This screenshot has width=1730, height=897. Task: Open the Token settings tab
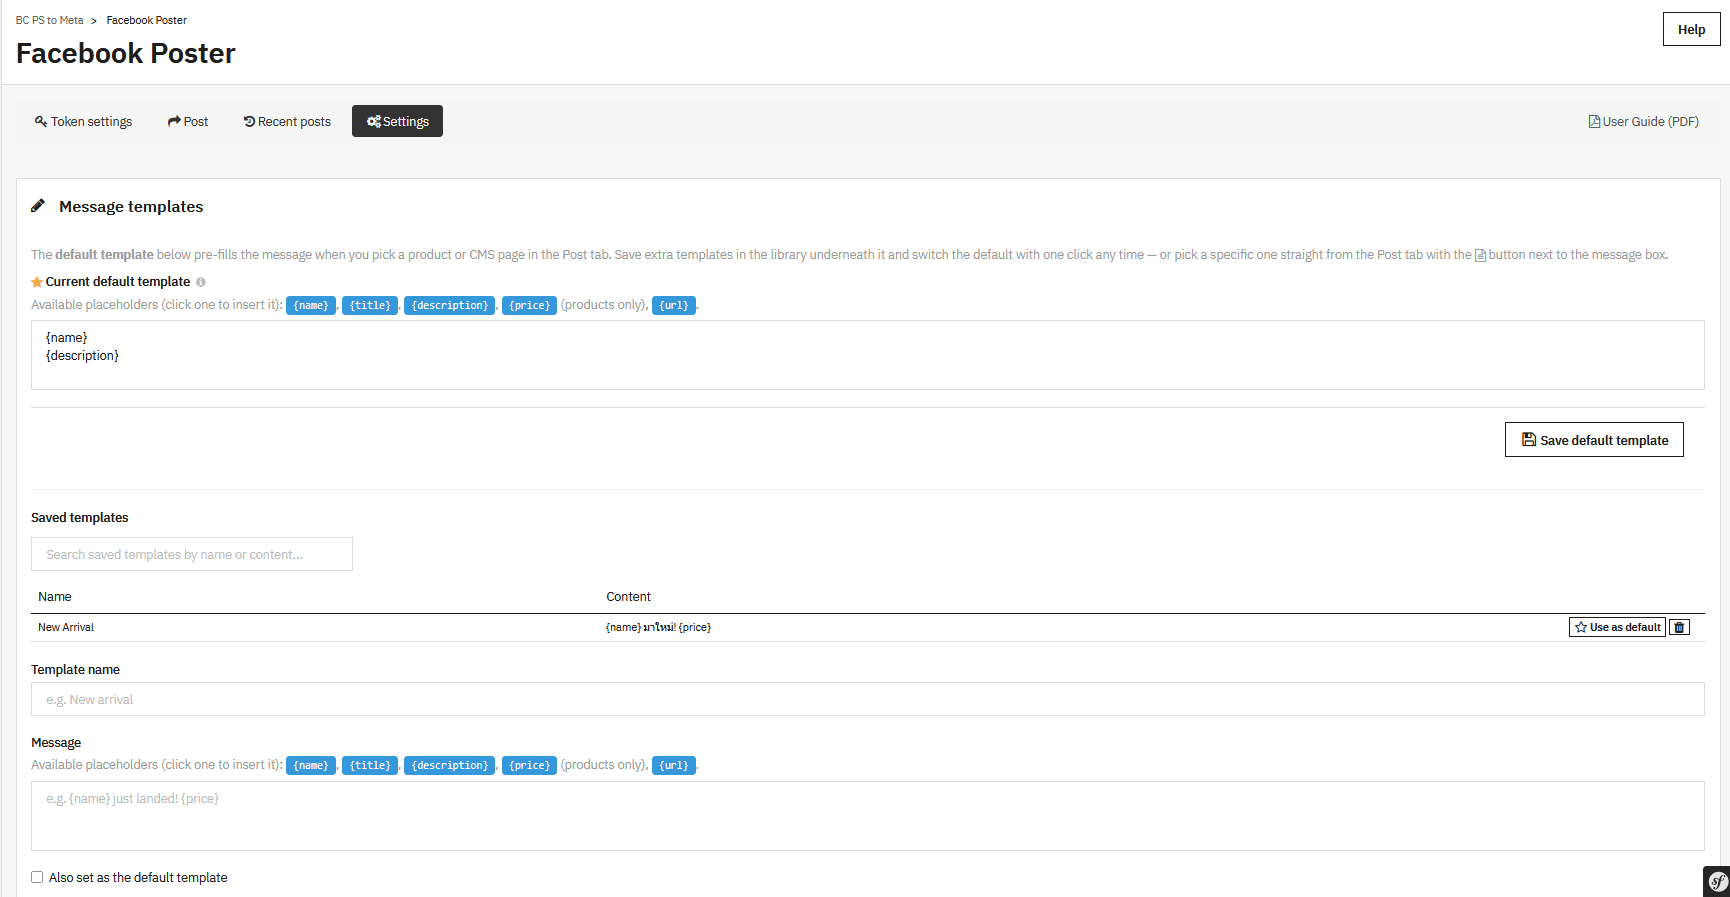[83, 121]
